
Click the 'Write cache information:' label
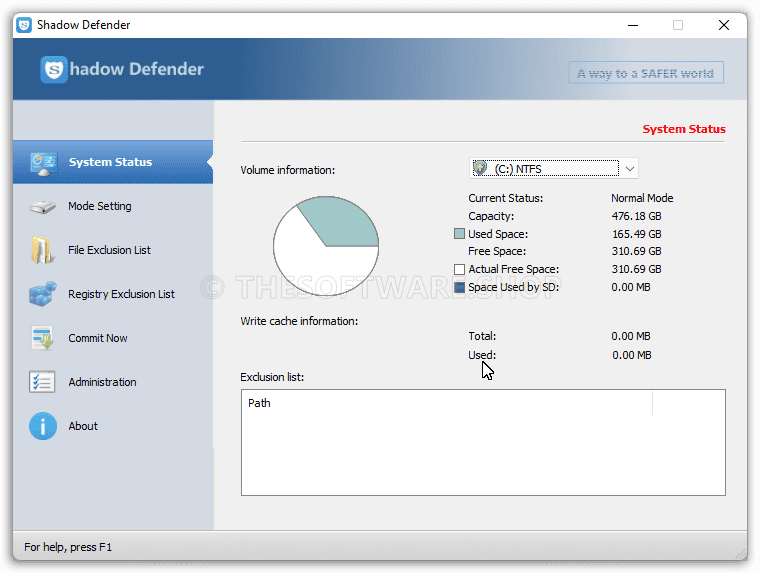click(x=299, y=321)
